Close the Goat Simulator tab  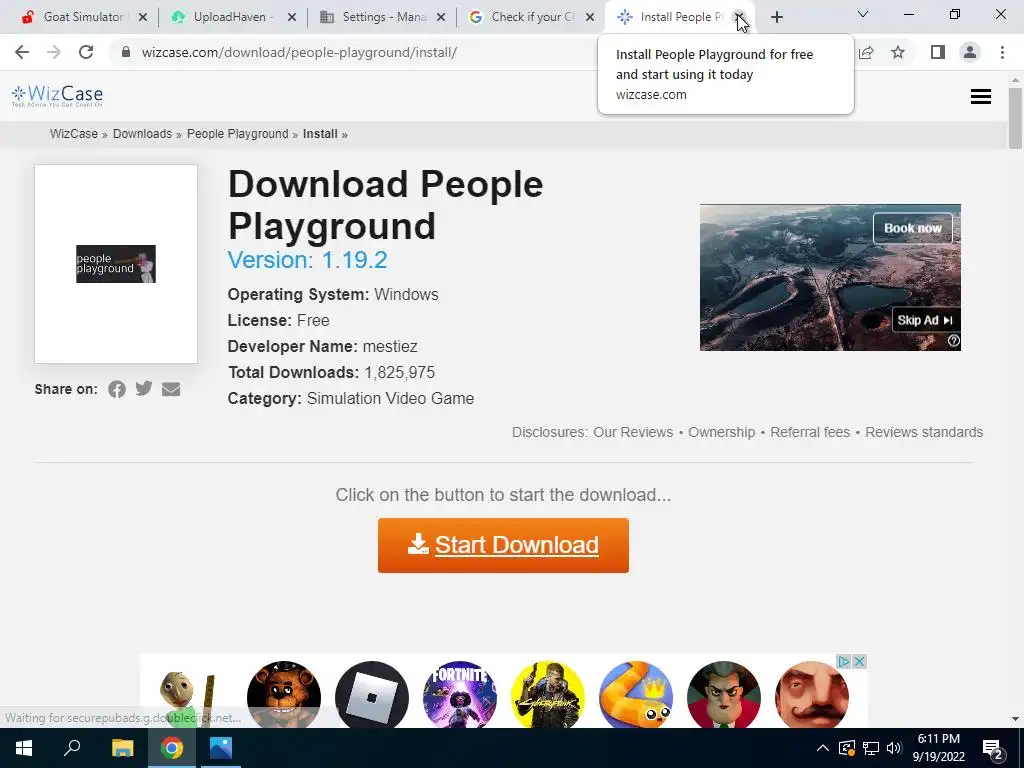pos(143,17)
